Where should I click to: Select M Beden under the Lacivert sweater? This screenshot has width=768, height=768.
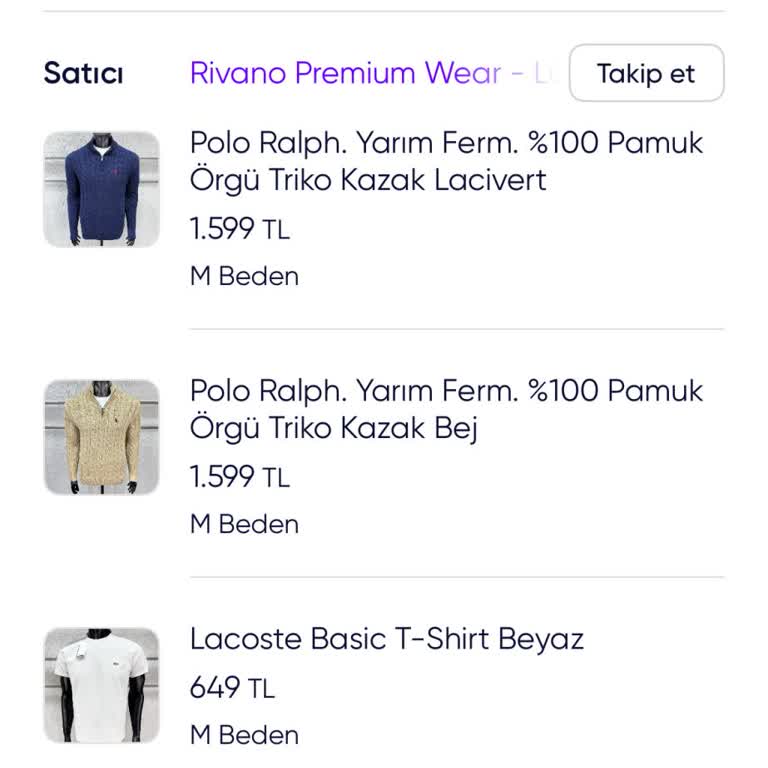pyautogui.click(x=244, y=276)
